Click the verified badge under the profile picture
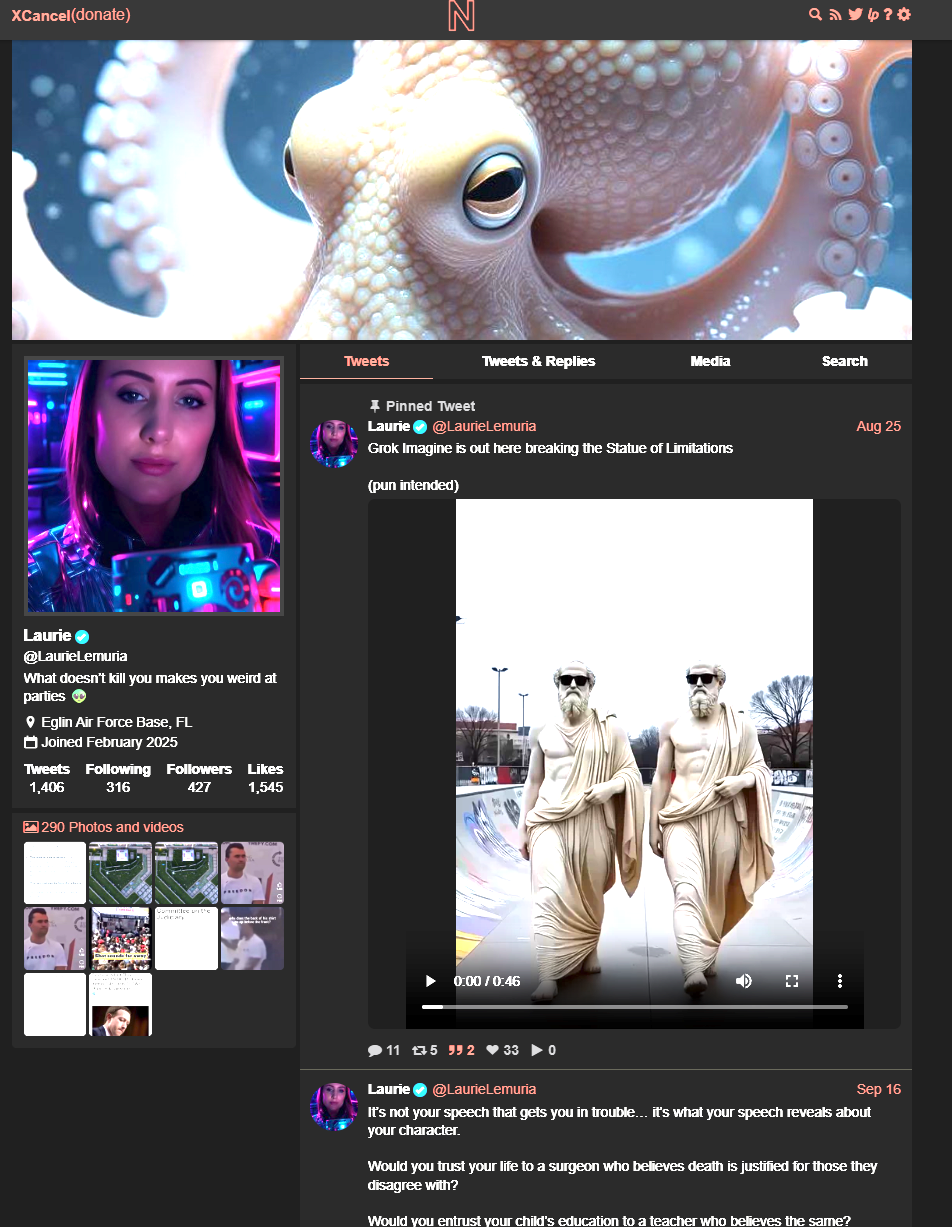This screenshot has width=952, height=1227. 82,636
